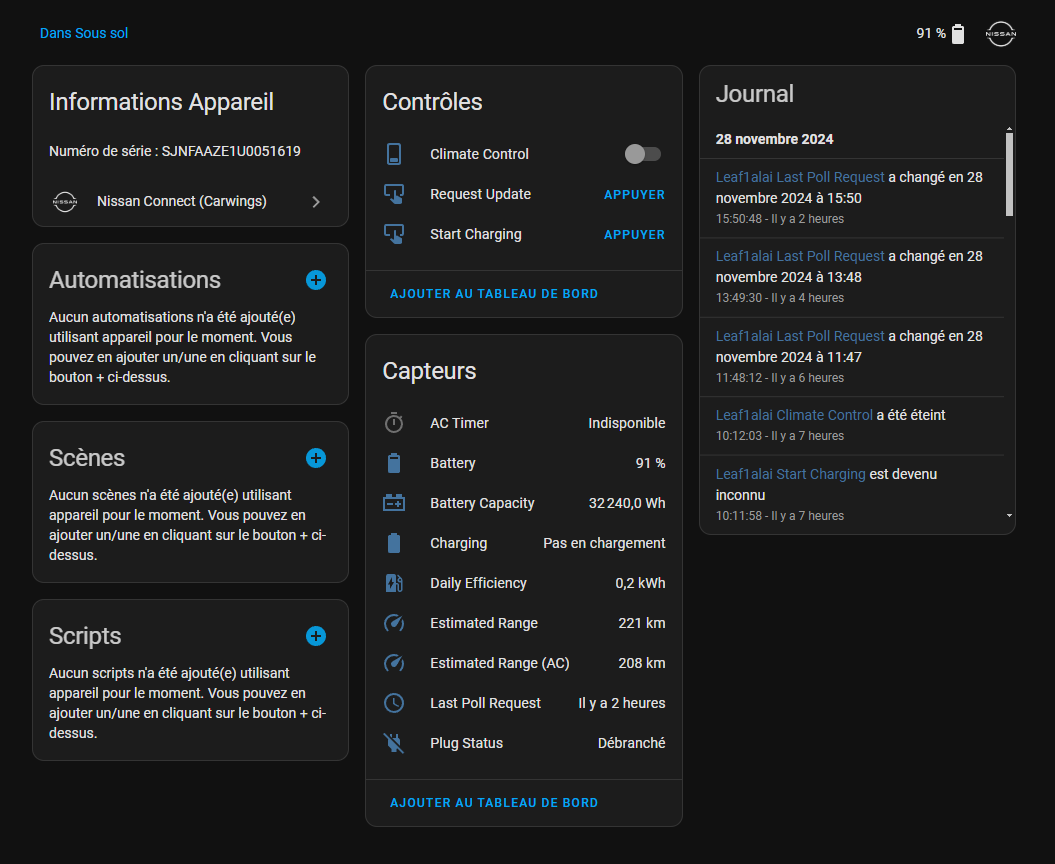Open the Dans Sous sol area link

click(x=84, y=33)
